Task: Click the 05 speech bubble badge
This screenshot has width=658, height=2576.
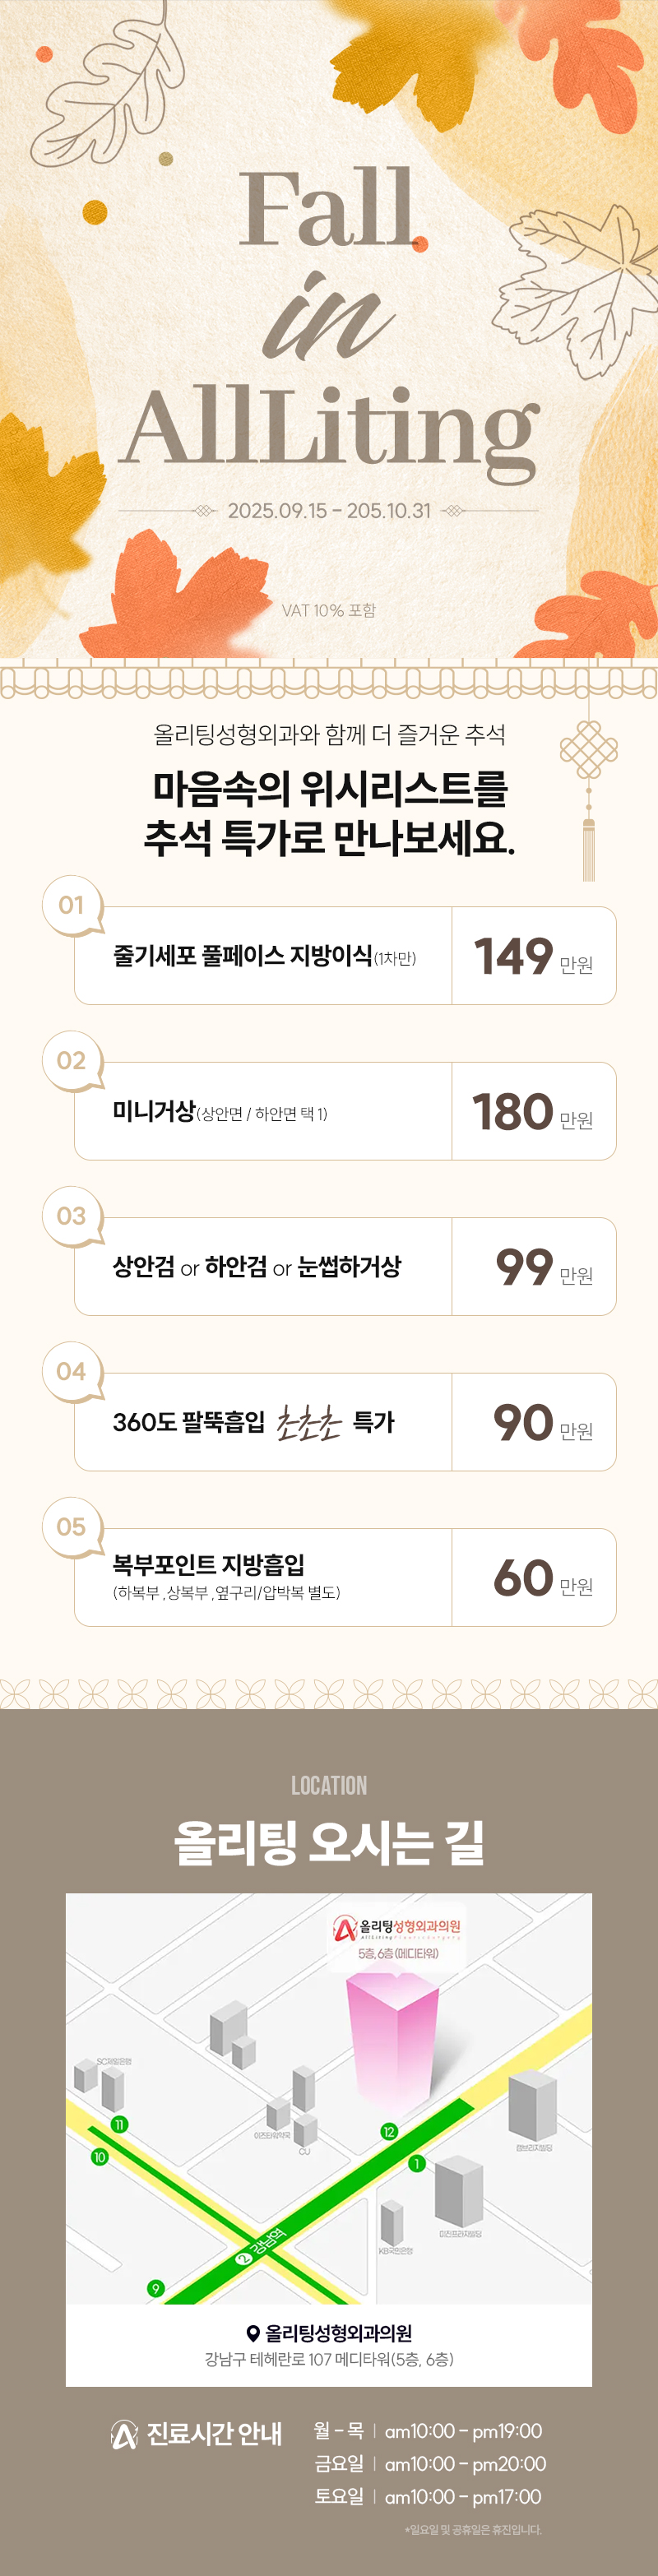Action: pyautogui.click(x=72, y=1526)
